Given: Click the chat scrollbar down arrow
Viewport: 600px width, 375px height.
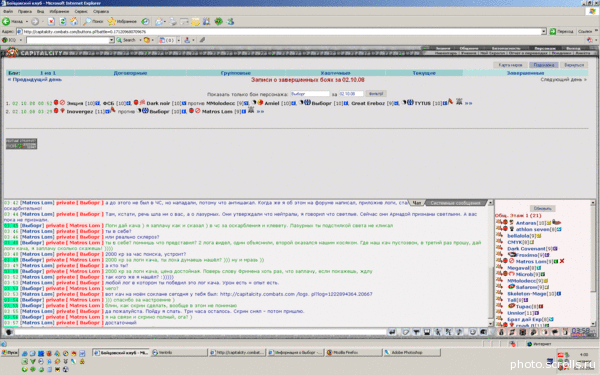Looking at the screenshot, I should click(x=491, y=324).
